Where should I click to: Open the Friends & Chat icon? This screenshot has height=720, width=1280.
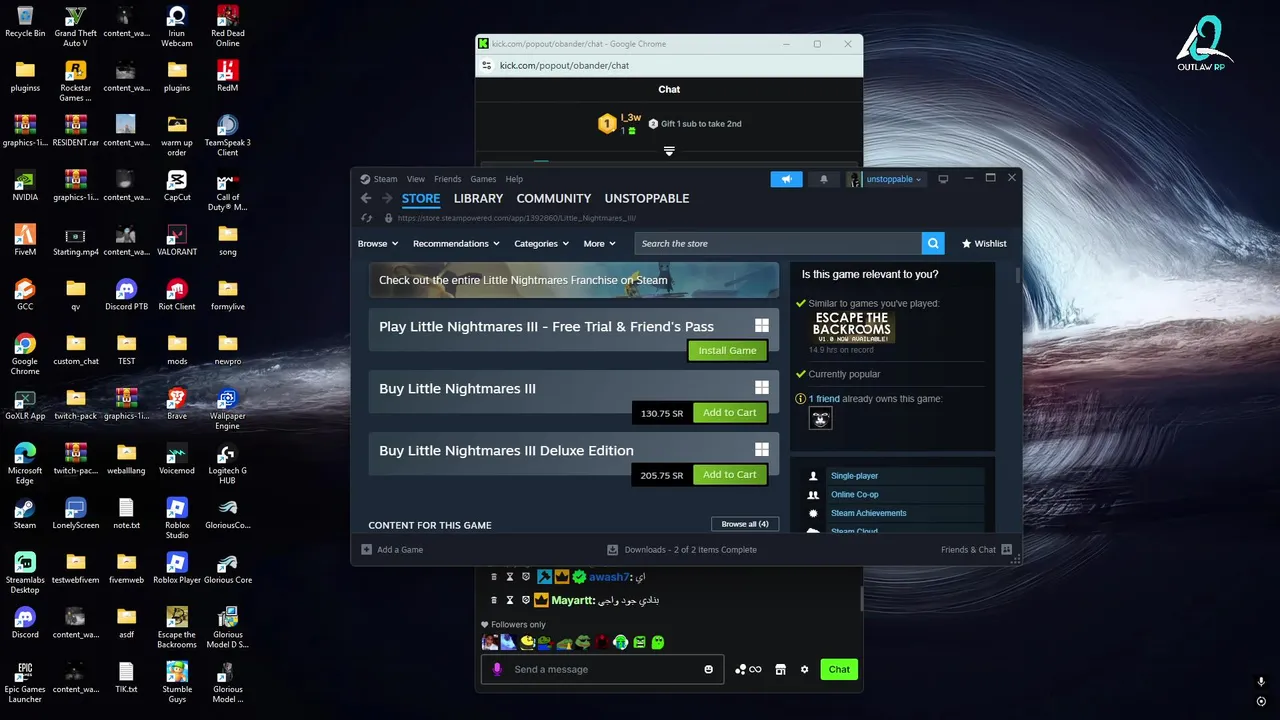point(1006,549)
